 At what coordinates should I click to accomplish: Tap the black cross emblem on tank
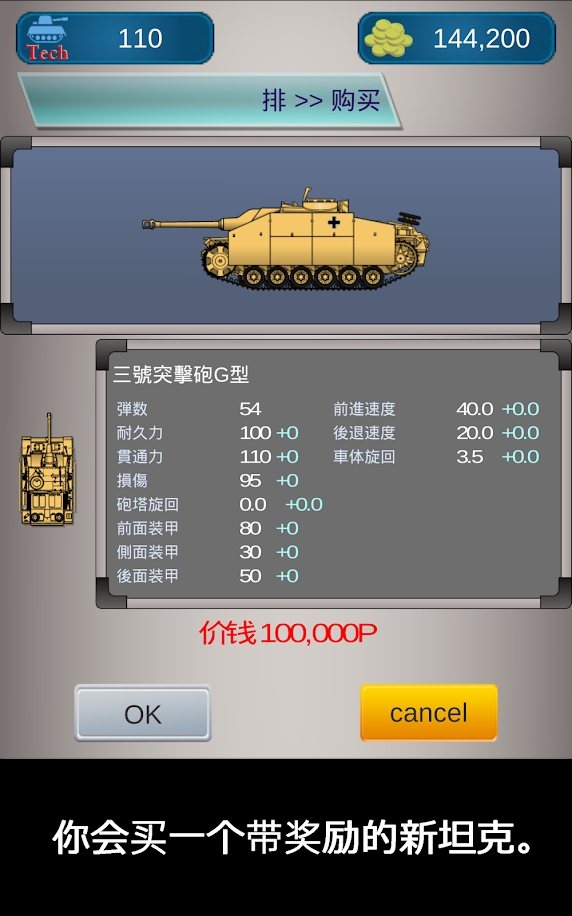coord(334,222)
